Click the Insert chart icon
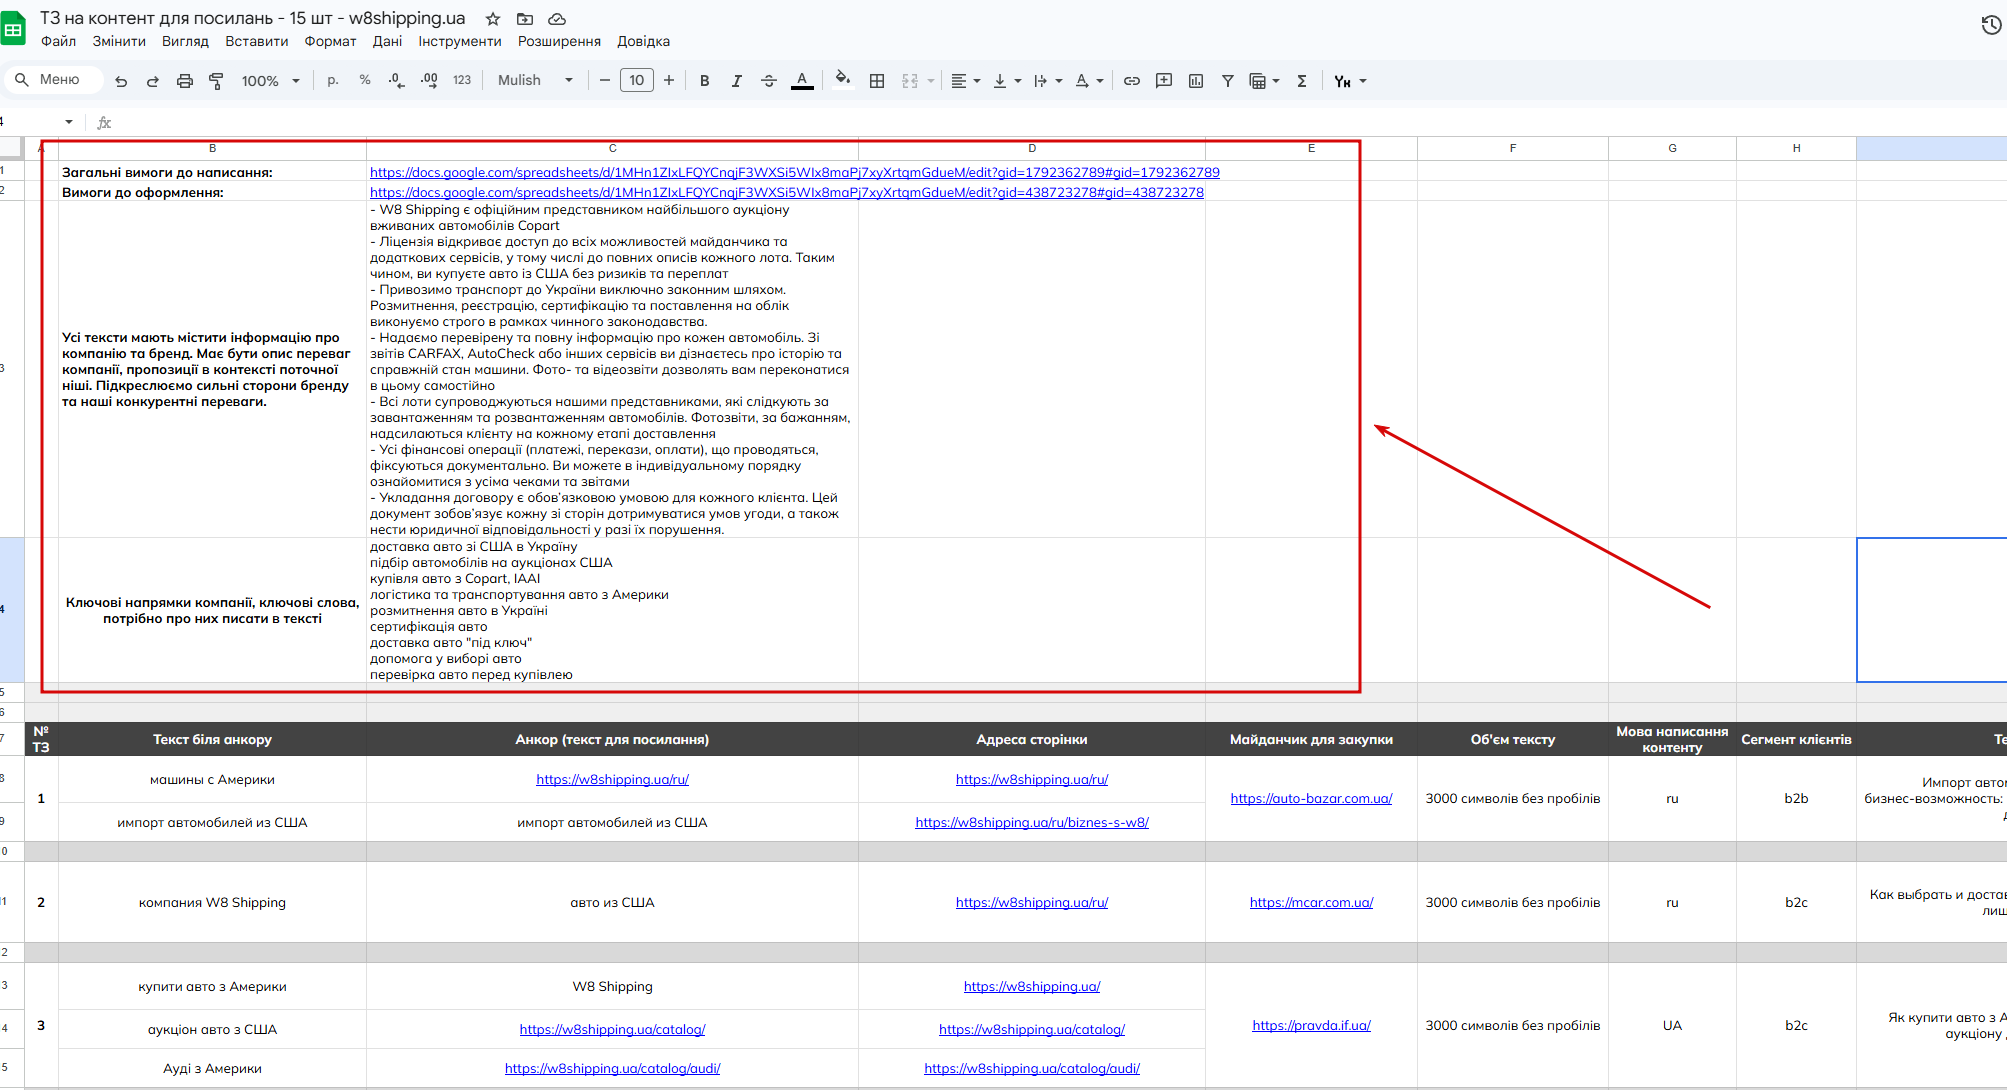The width and height of the screenshot is (2007, 1090). (x=1196, y=81)
